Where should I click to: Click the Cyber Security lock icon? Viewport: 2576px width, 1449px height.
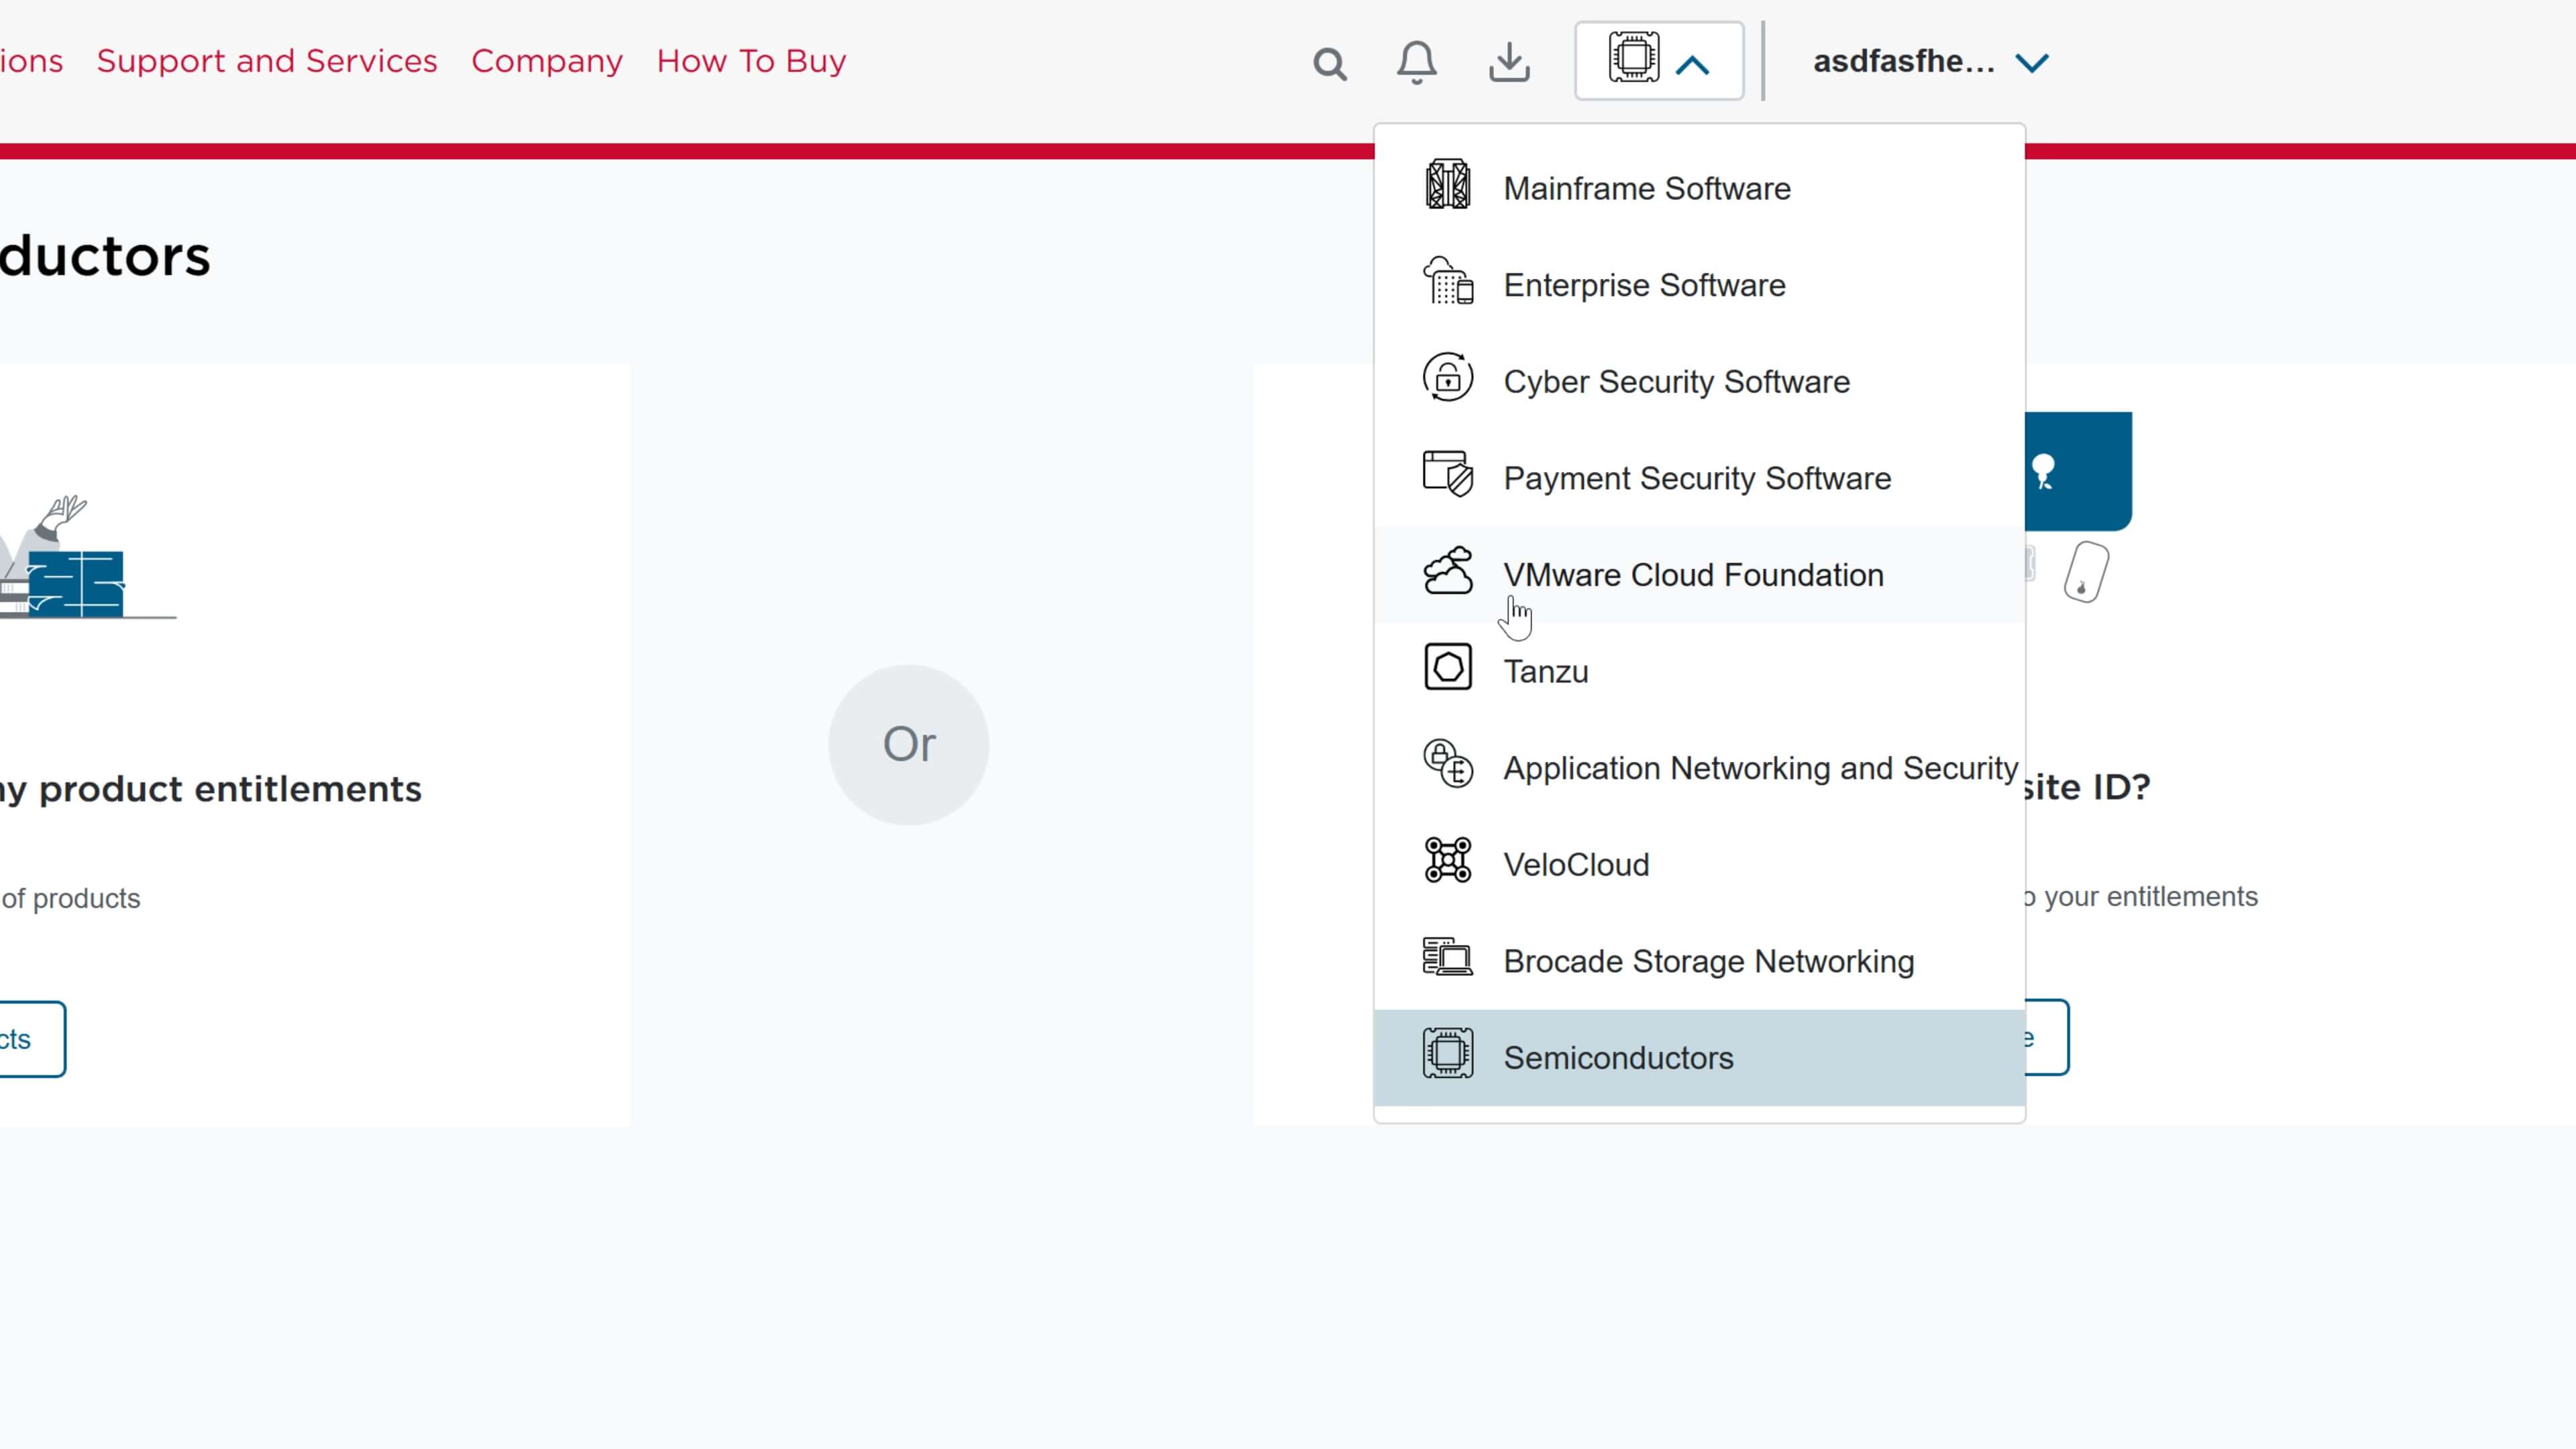[x=1447, y=377]
